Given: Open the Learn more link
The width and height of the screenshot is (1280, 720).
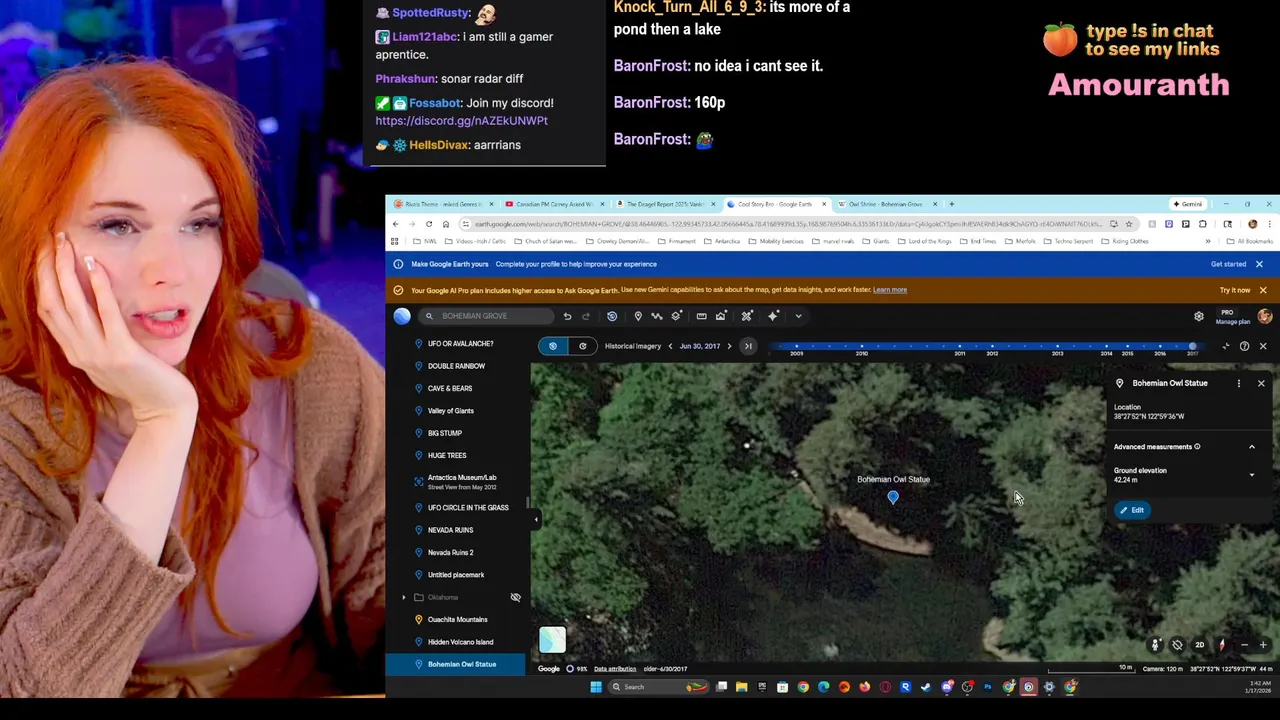Looking at the screenshot, I should 890,290.
